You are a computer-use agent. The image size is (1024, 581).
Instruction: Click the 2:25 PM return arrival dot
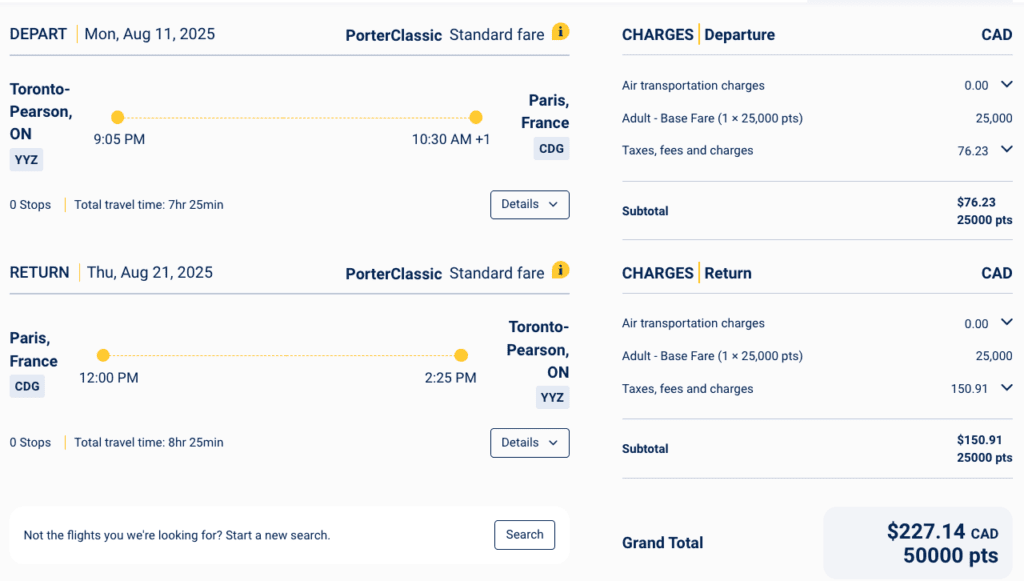tap(461, 355)
